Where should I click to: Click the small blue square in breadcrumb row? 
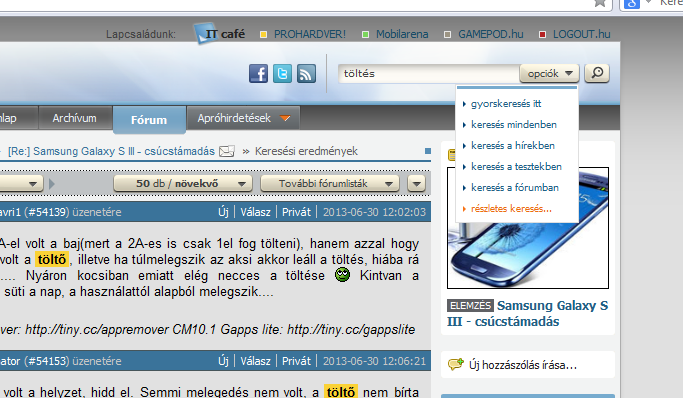coord(428,151)
